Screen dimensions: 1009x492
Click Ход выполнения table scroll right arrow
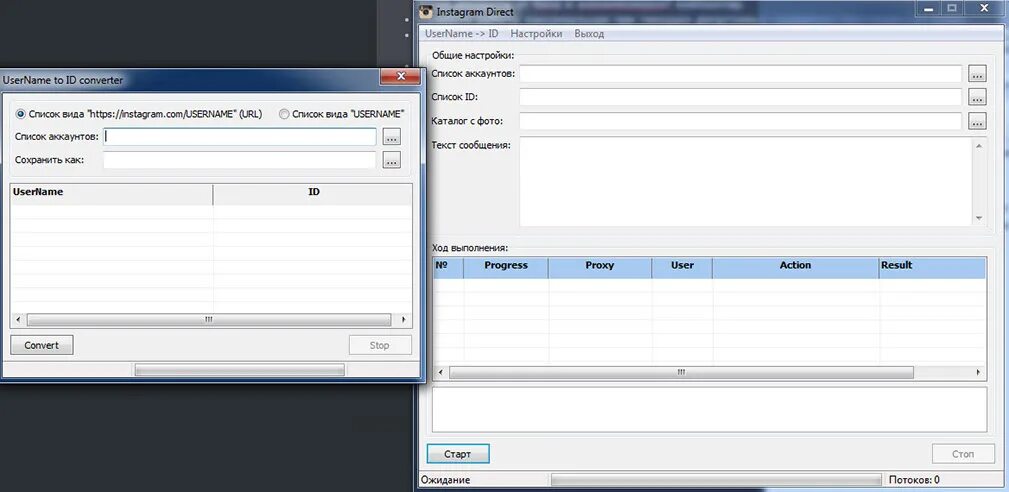click(x=978, y=372)
